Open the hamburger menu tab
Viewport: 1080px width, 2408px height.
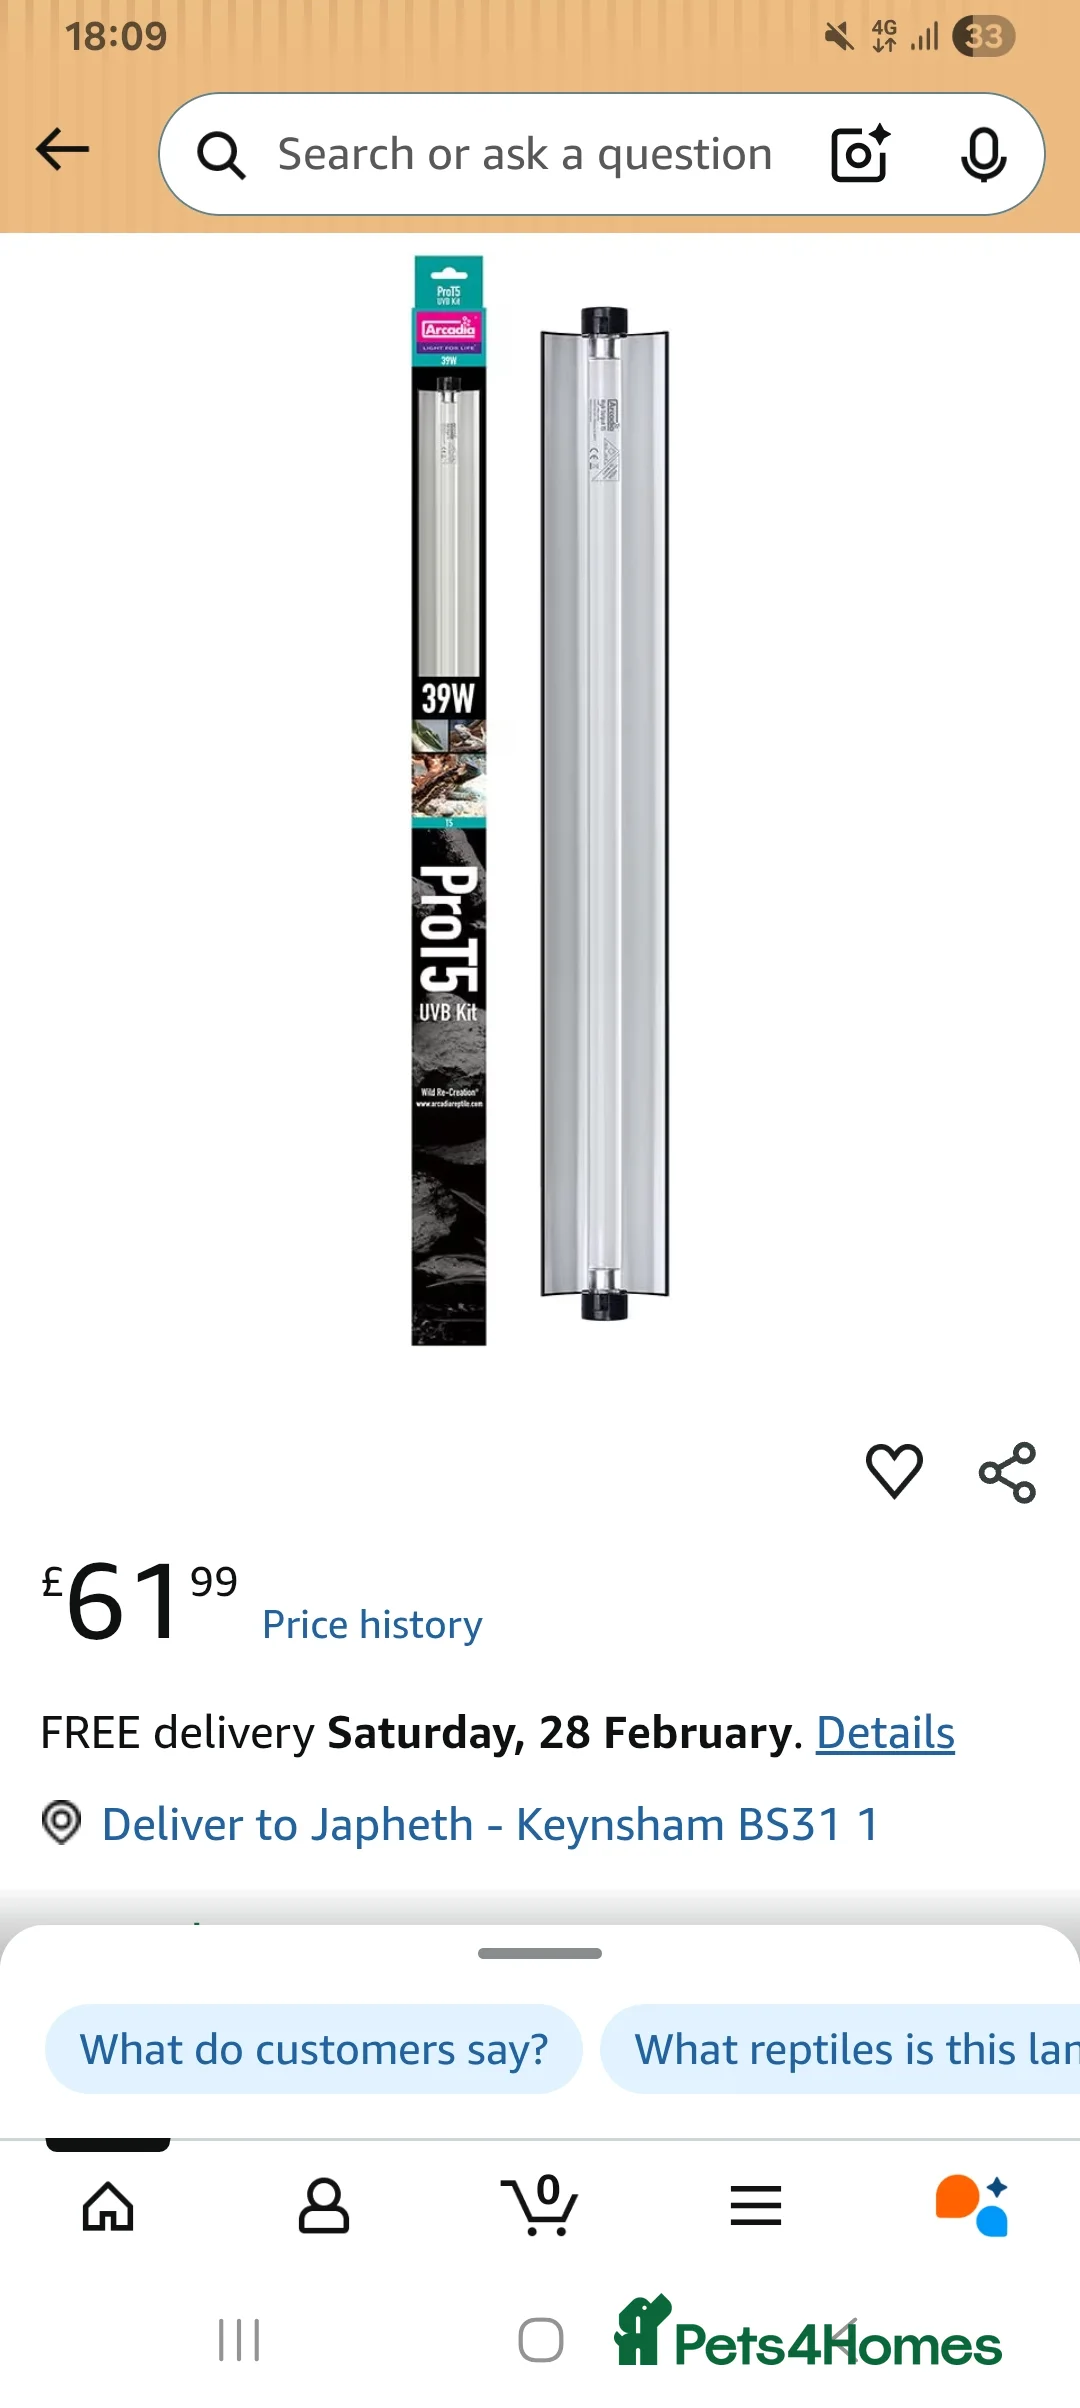coord(756,2206)
